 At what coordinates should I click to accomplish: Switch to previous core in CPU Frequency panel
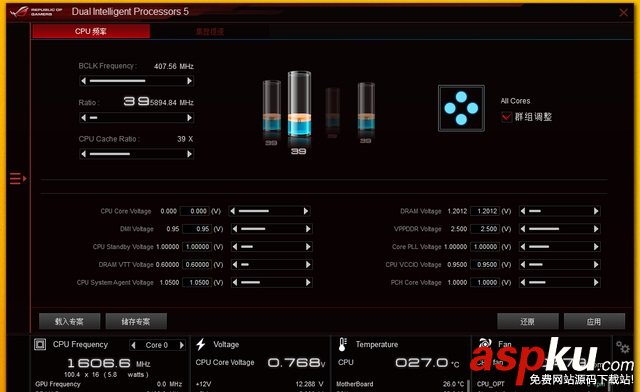[133, 345]
